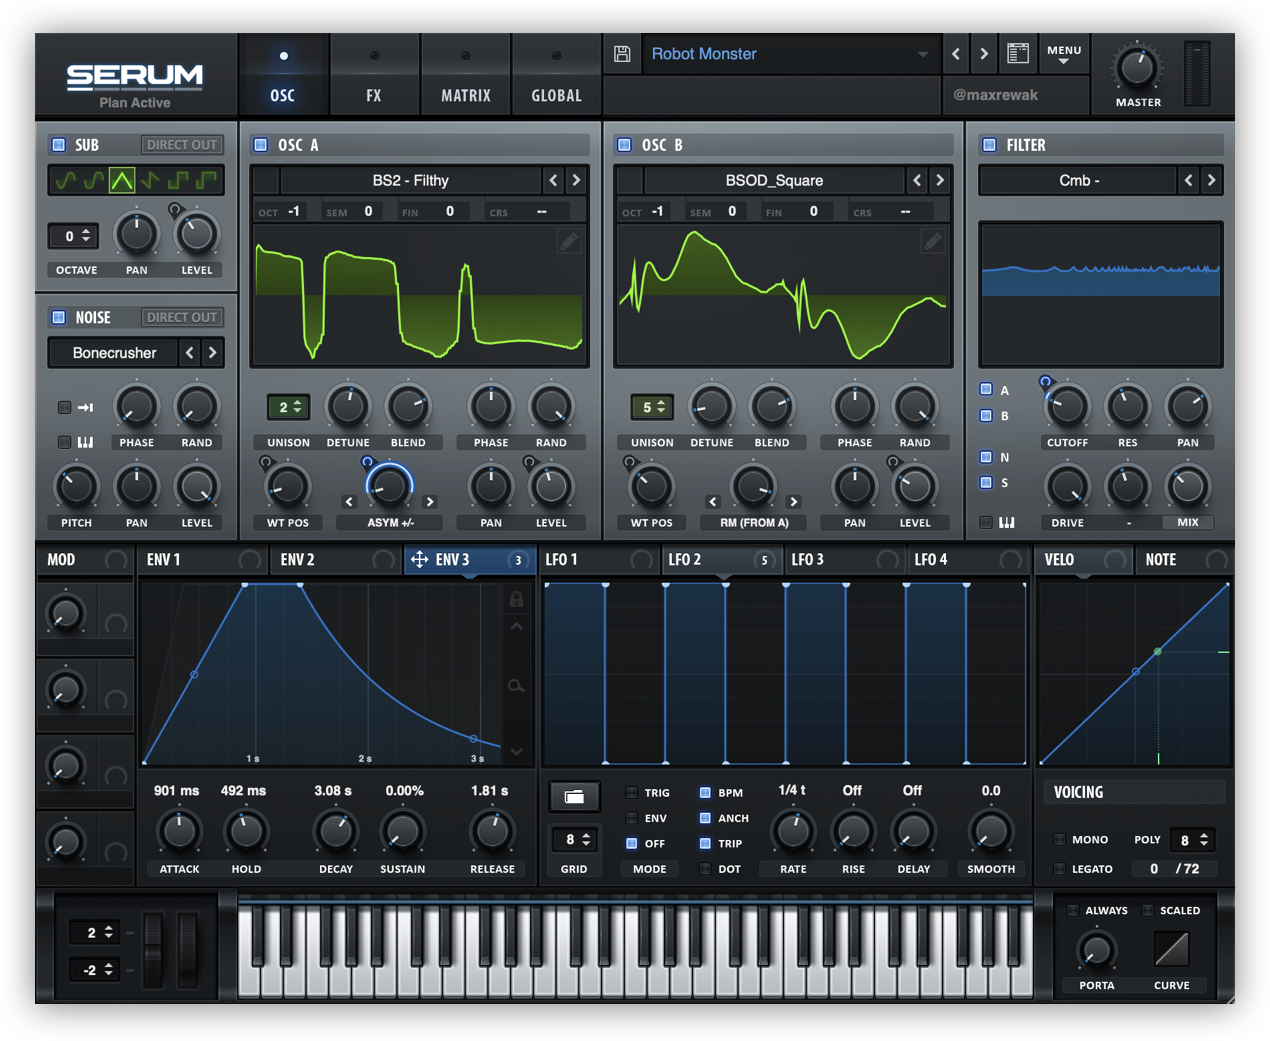Screen dimensions: 1270x1041
Task: Open the portamento curve display
Action: click(x=1171, y=949)
